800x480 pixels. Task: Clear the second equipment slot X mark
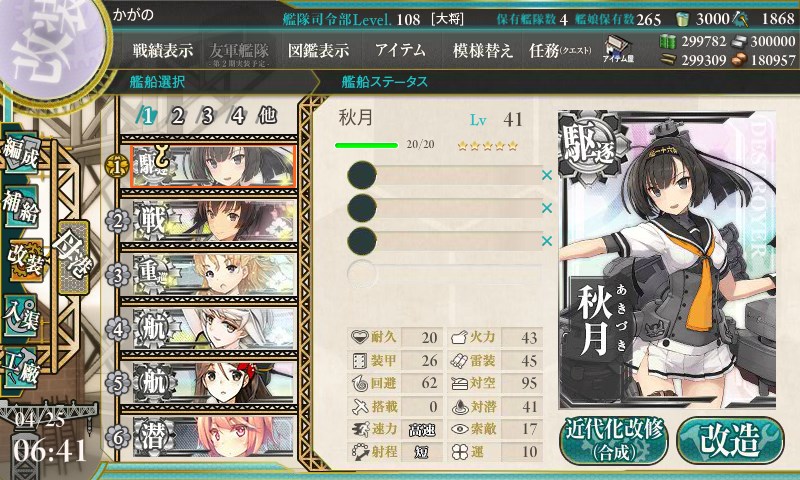pyautogui.click(x=546, y=208)
